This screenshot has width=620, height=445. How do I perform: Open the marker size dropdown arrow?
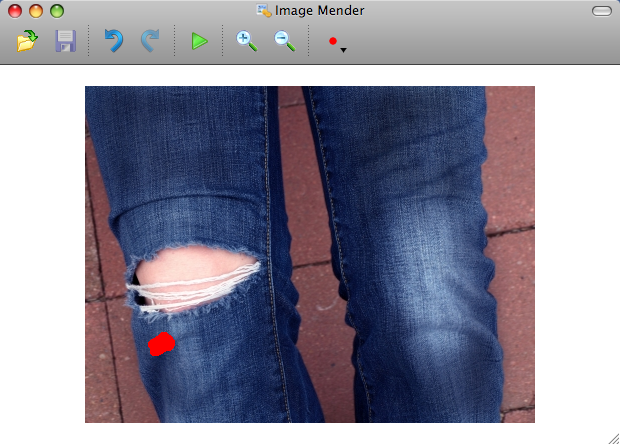pyautogui.click(x=344, y=50)
